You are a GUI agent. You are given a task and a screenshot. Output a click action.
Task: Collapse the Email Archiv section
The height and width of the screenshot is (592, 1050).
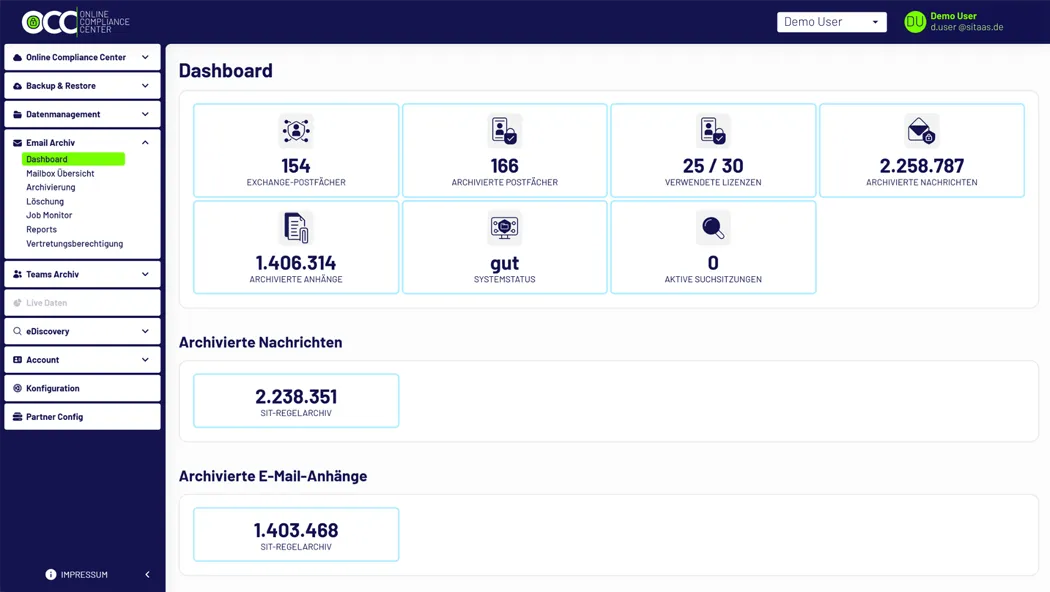[x=82, y=142]
